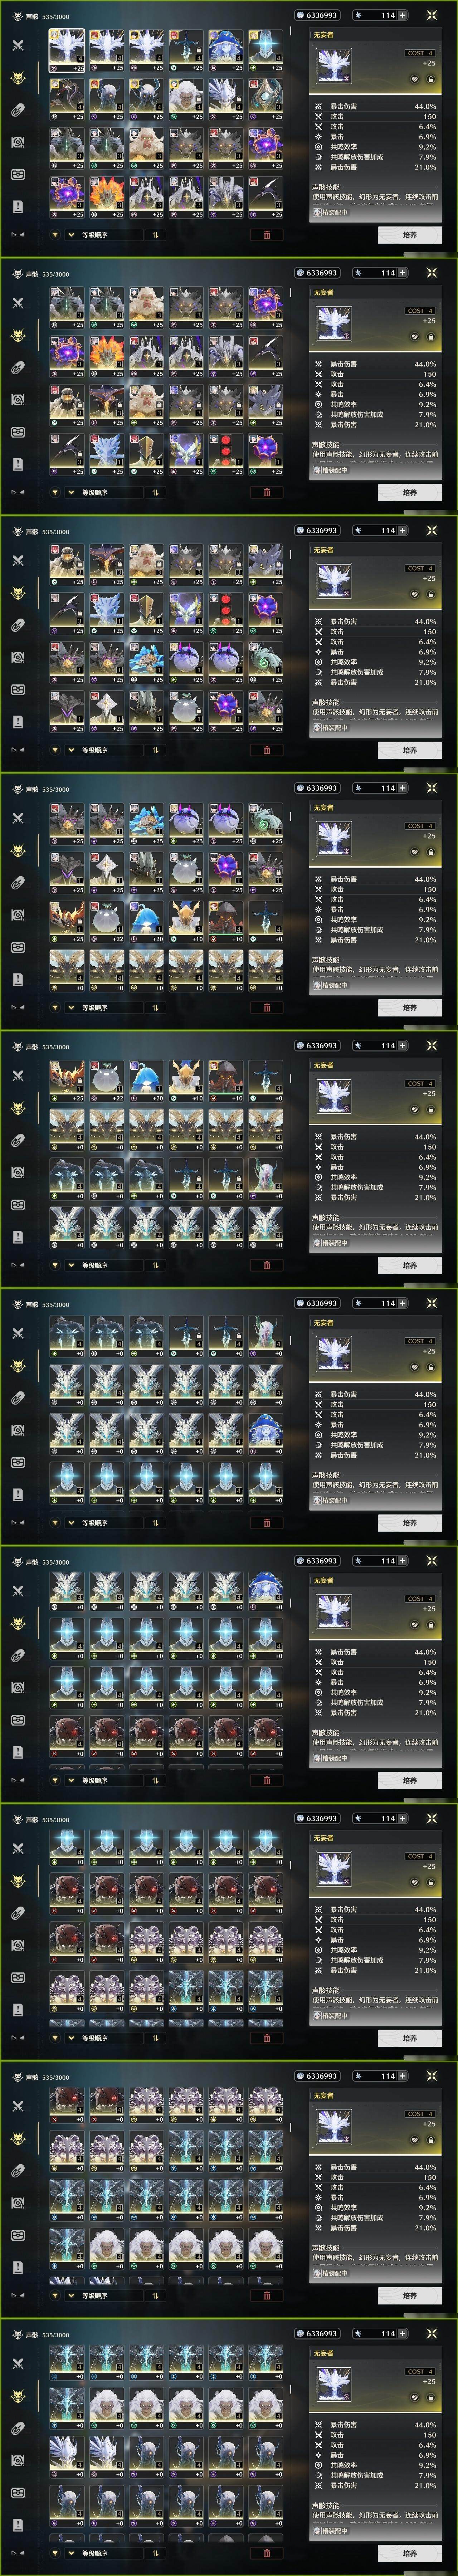Select the exclamation-mark sidebar icon in topmost screen

click(17, 206)
